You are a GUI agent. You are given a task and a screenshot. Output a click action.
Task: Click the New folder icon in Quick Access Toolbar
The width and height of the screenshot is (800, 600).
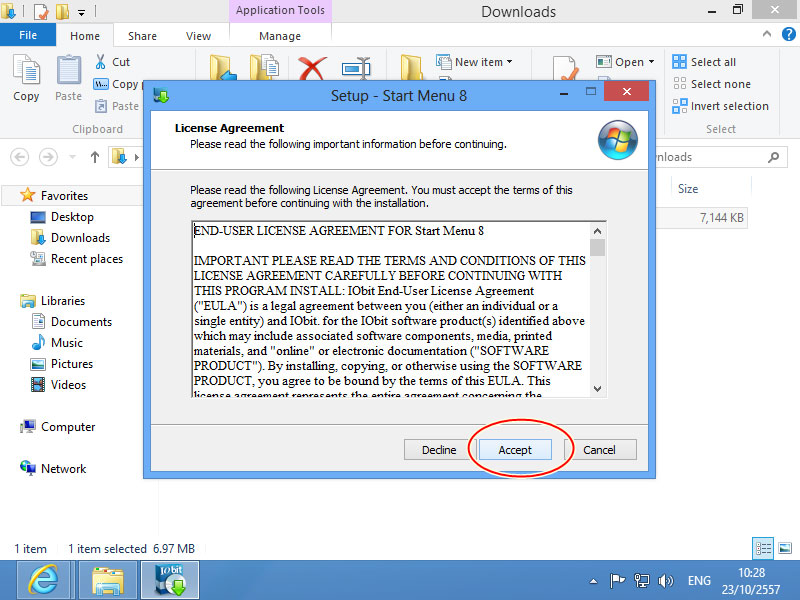[62, 11]
